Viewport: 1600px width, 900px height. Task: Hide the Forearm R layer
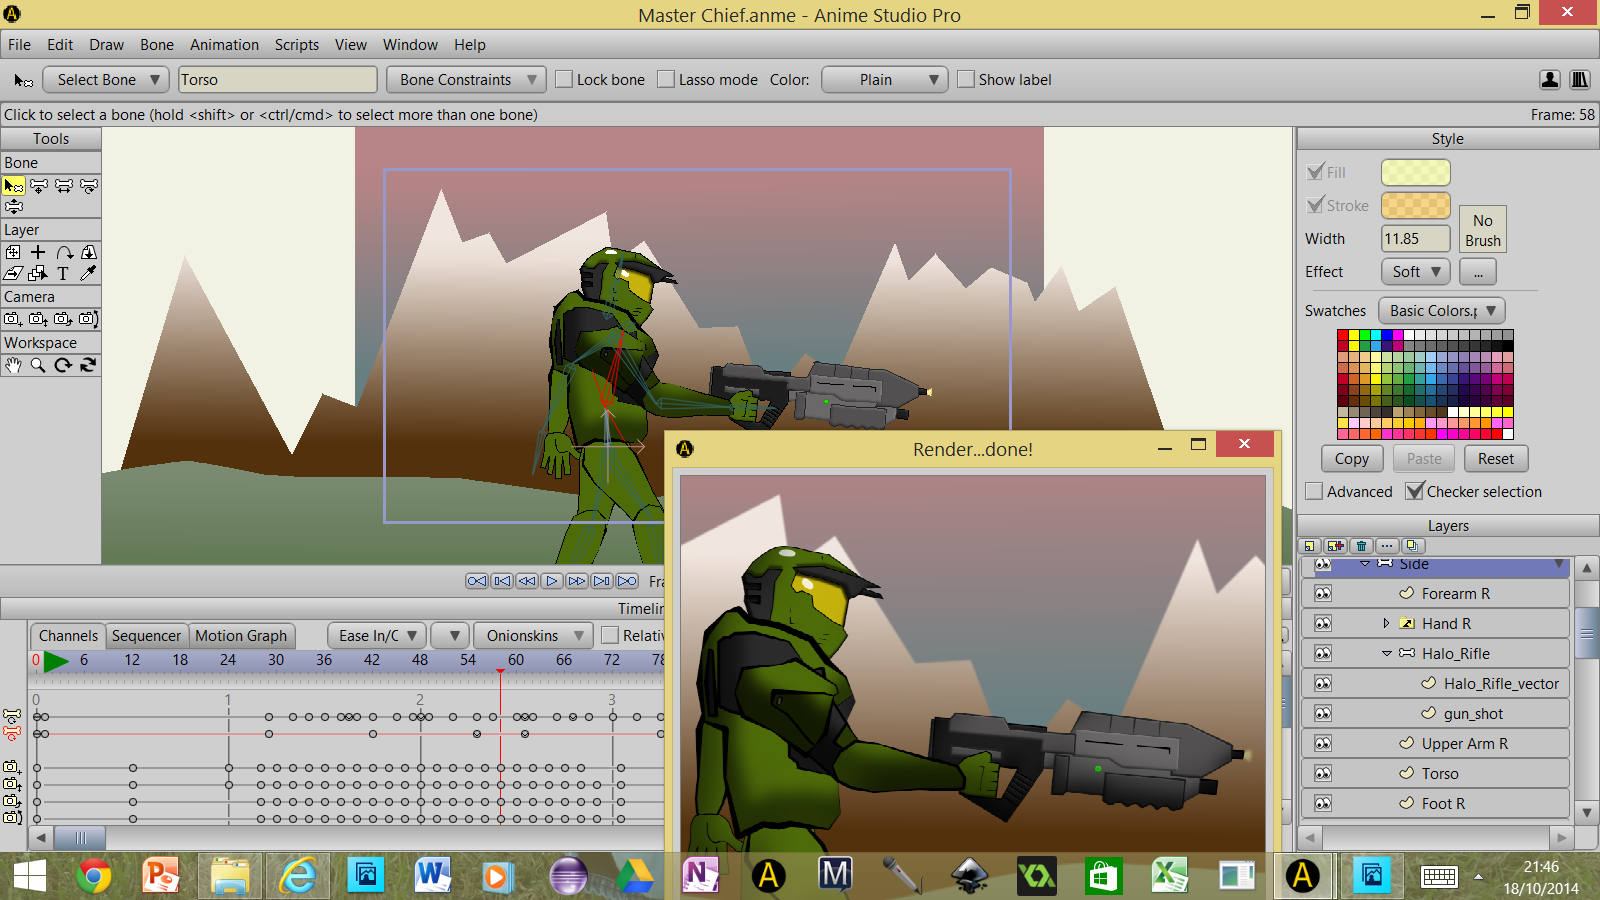point(1323,594)
